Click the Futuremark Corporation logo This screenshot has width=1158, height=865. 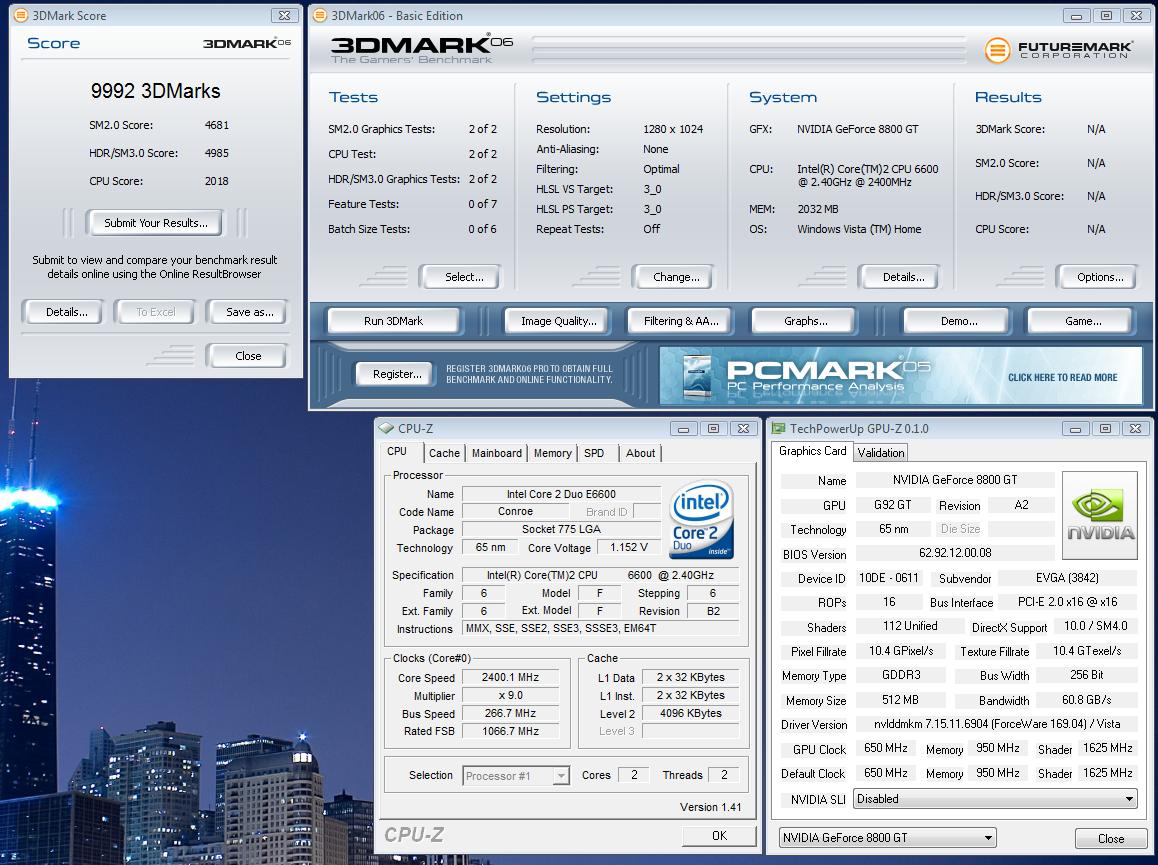coord(1058,50)
